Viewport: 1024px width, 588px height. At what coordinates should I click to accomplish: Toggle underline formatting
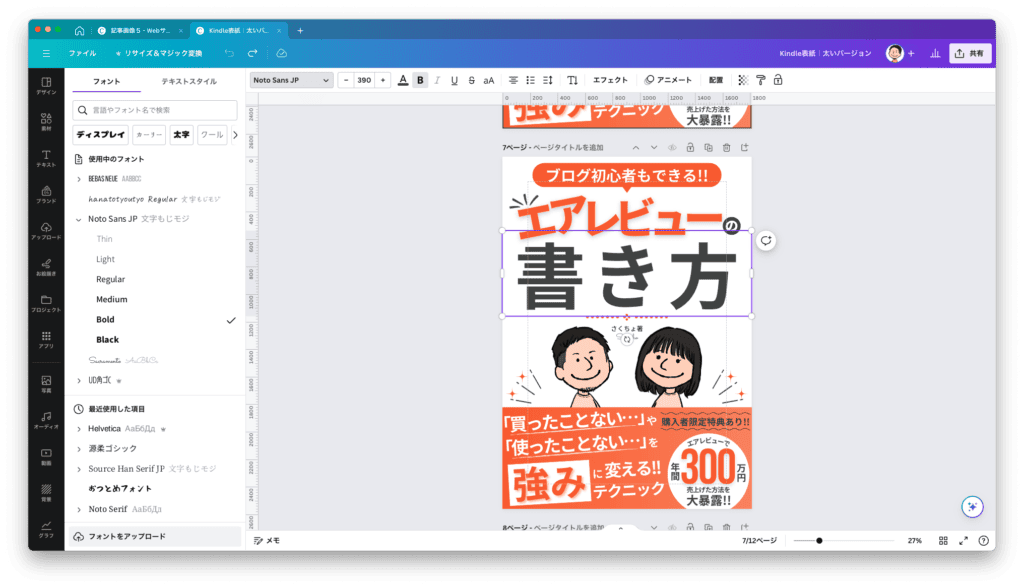[455, 80]
